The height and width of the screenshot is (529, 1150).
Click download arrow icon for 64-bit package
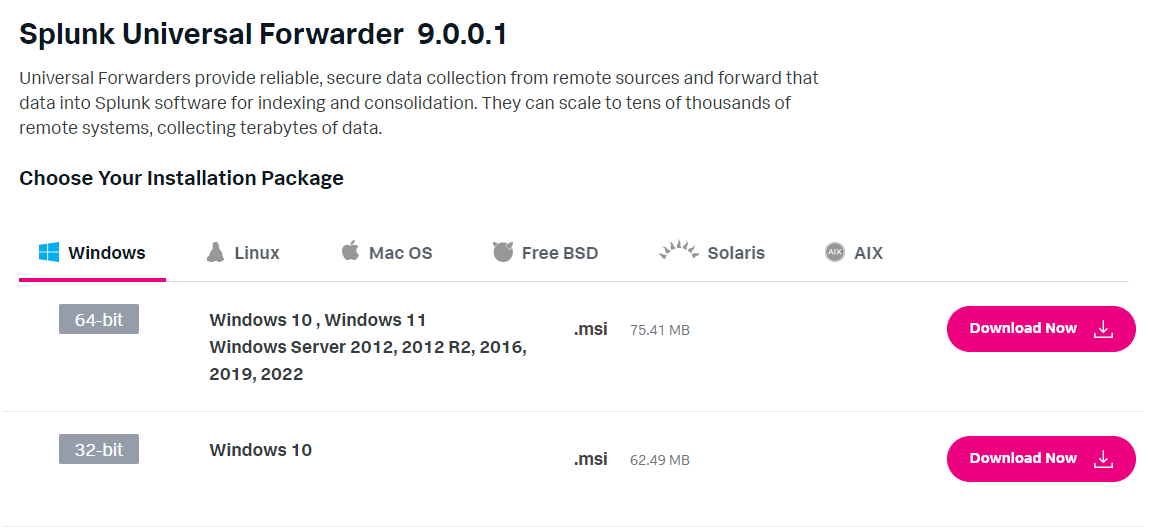pyautogui.click(x=1103, y=329)
